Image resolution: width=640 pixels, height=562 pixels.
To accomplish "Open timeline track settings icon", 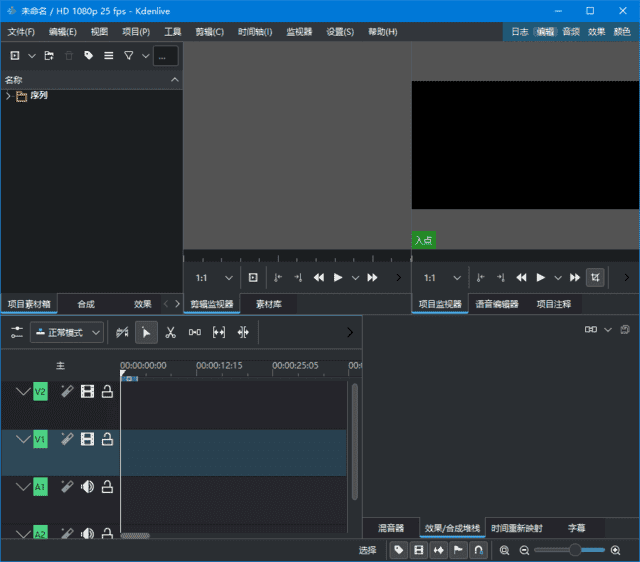I will pos(17,332).
